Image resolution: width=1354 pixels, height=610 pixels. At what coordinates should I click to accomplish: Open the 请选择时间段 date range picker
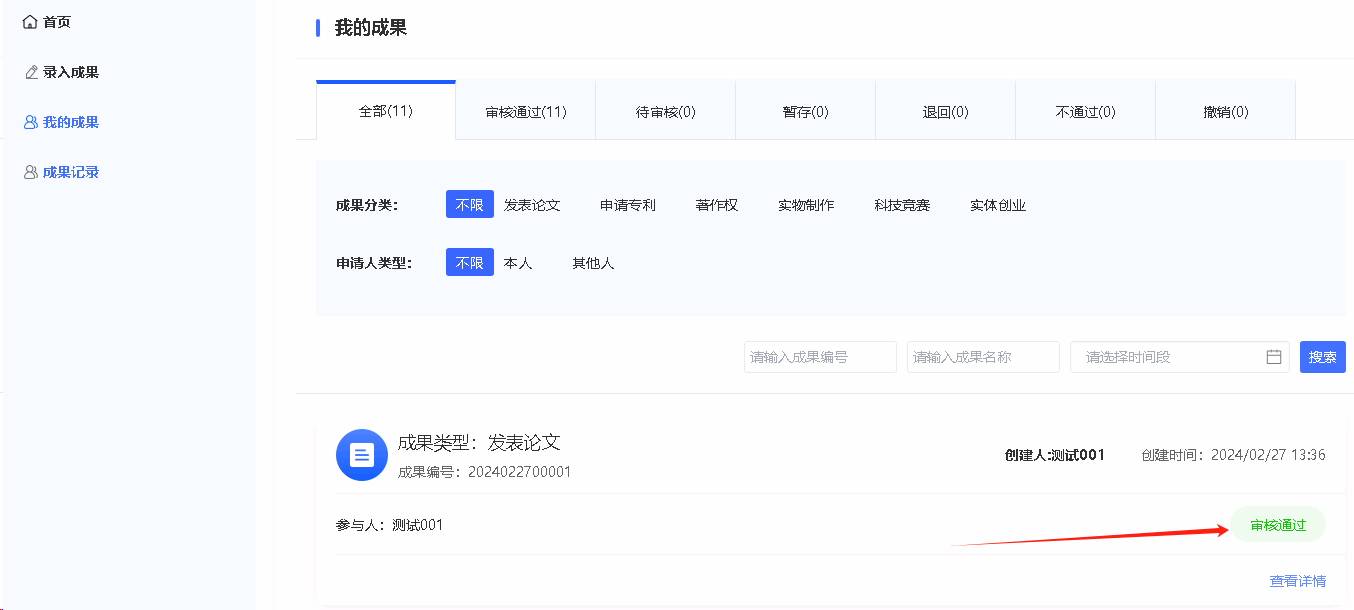(x=1165, y=357)
